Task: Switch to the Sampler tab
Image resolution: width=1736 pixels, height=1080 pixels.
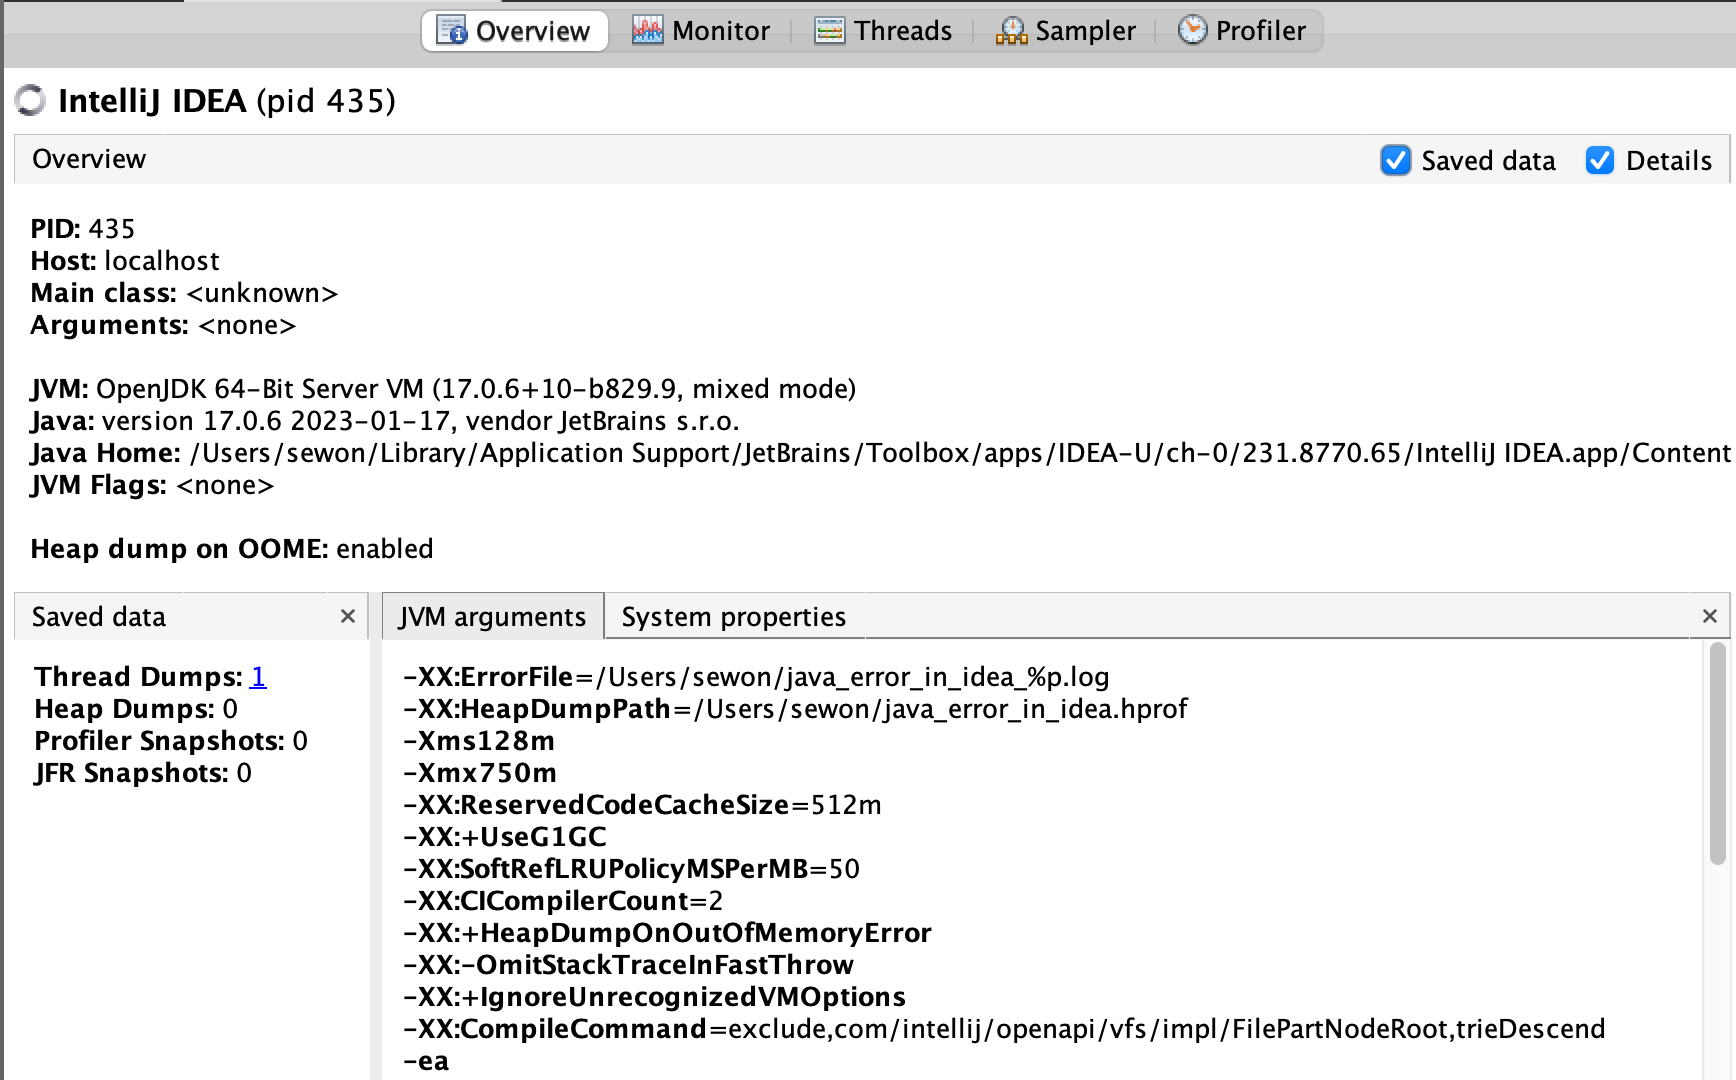Action: pyautogui.click(x=1066, y=31)
